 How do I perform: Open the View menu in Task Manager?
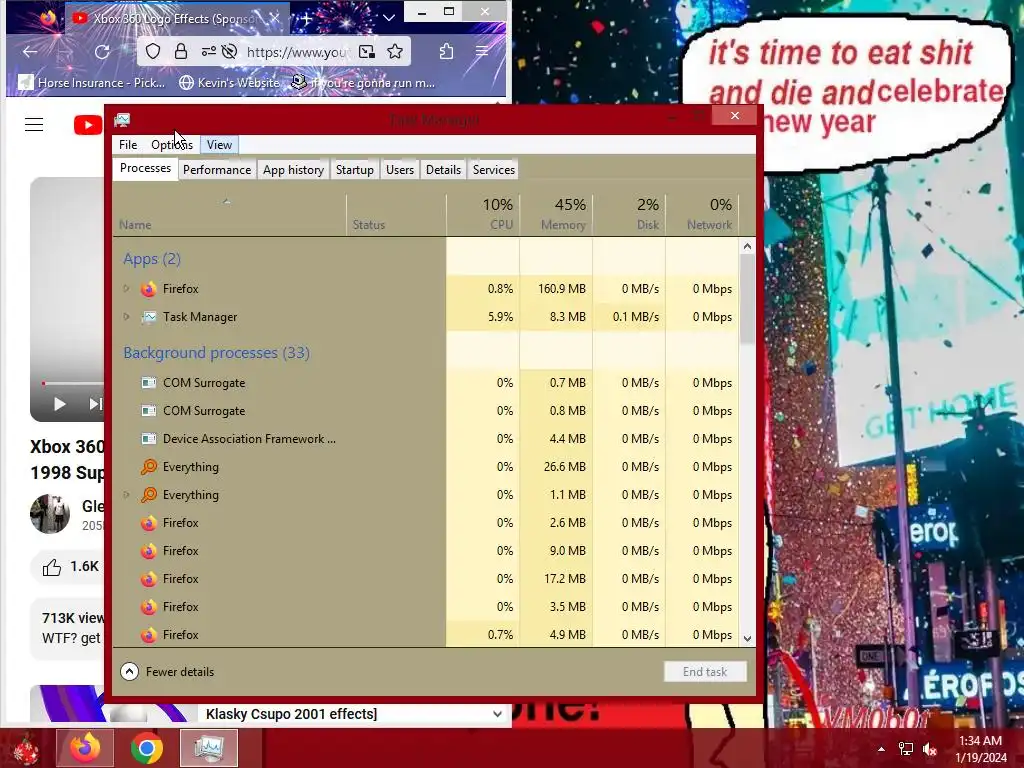(219, 145)
